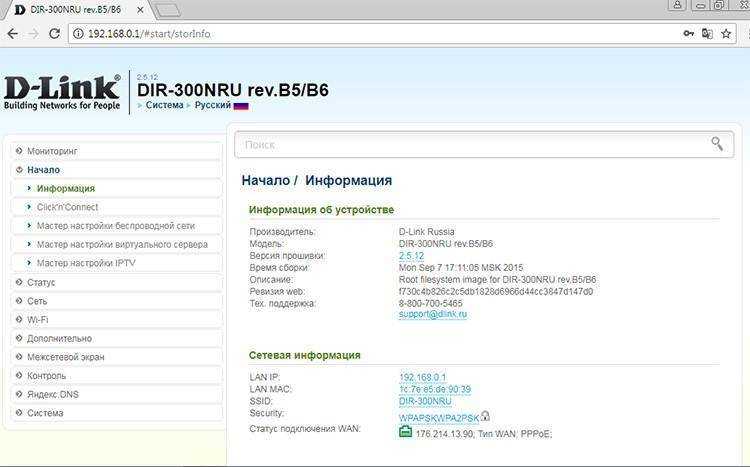
Task: Click the D-Link Russia manufacturer value
Action: point(427,232)
